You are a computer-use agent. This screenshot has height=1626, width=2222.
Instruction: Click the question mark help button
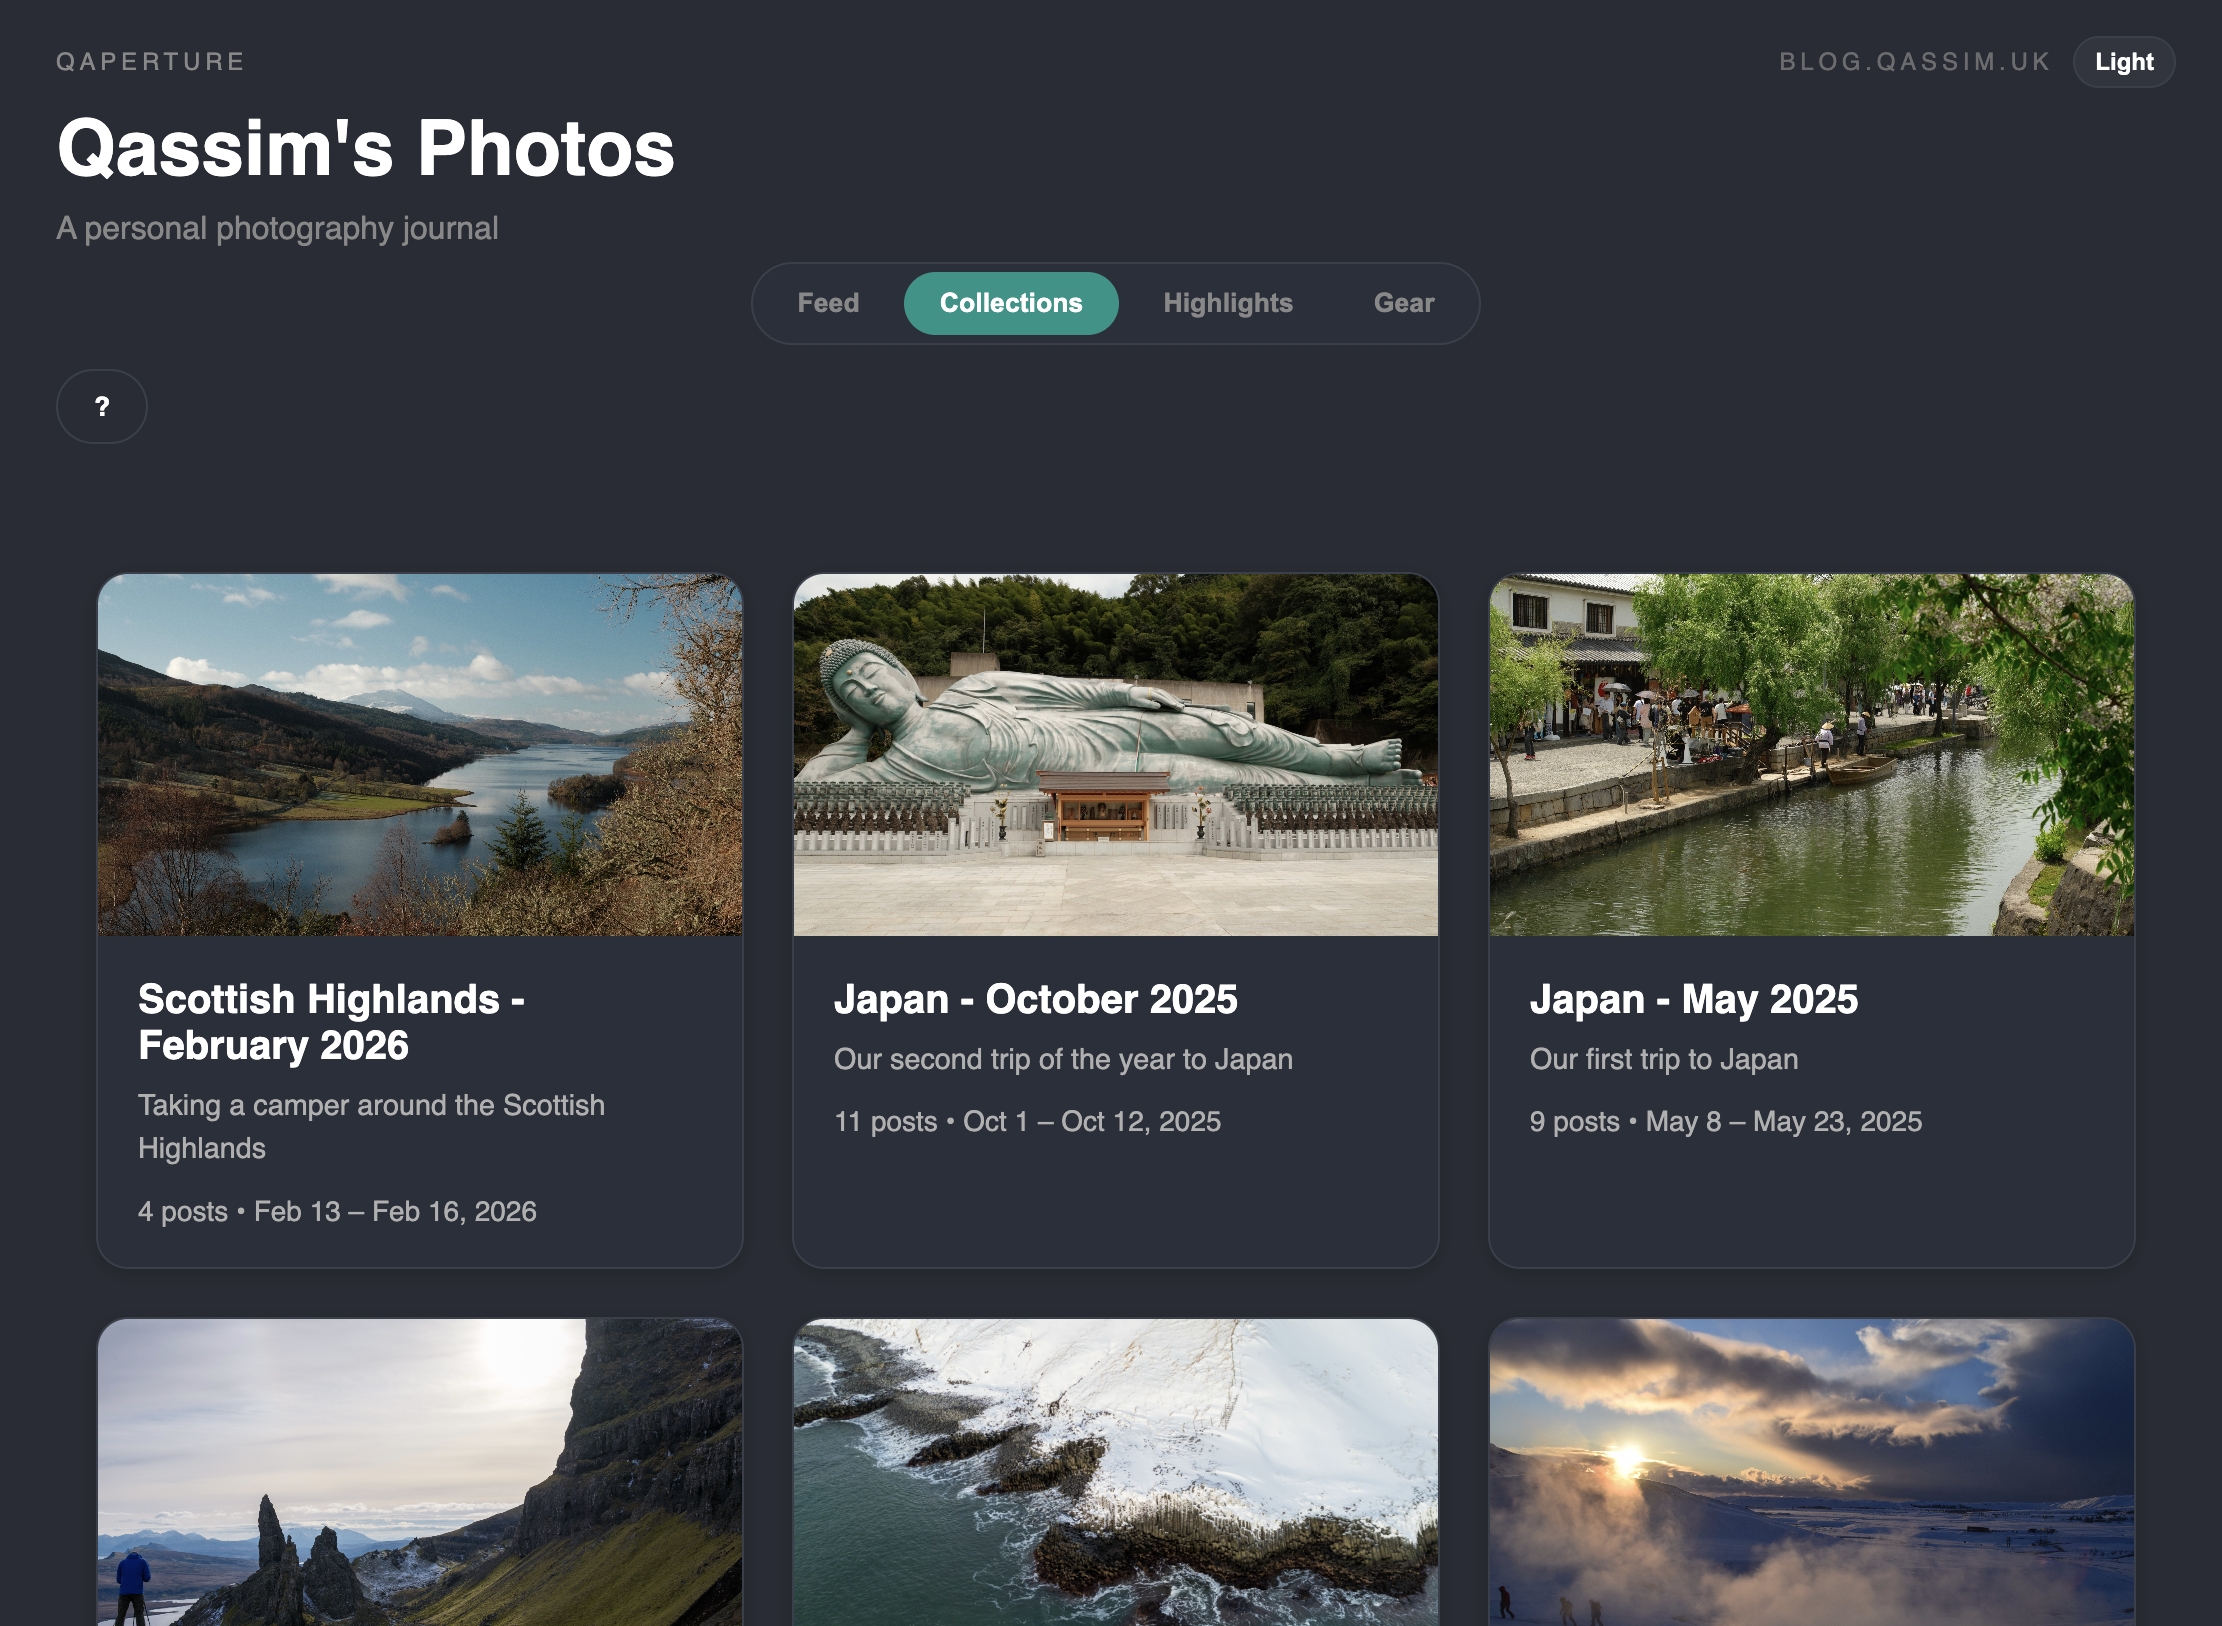coord(102,406)
